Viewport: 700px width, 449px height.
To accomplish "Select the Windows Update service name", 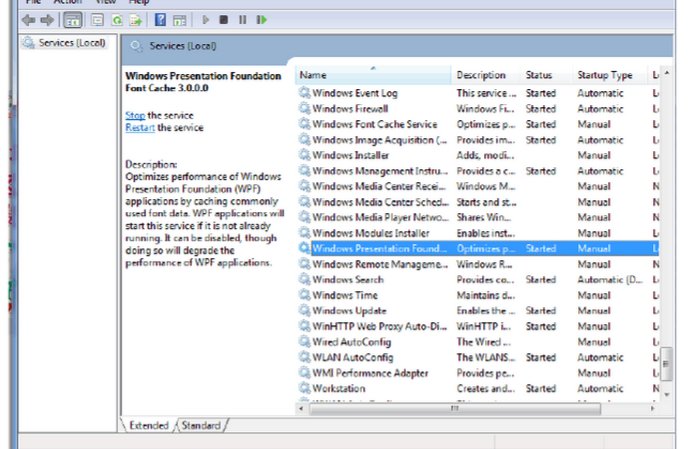I will click(349, 311).
